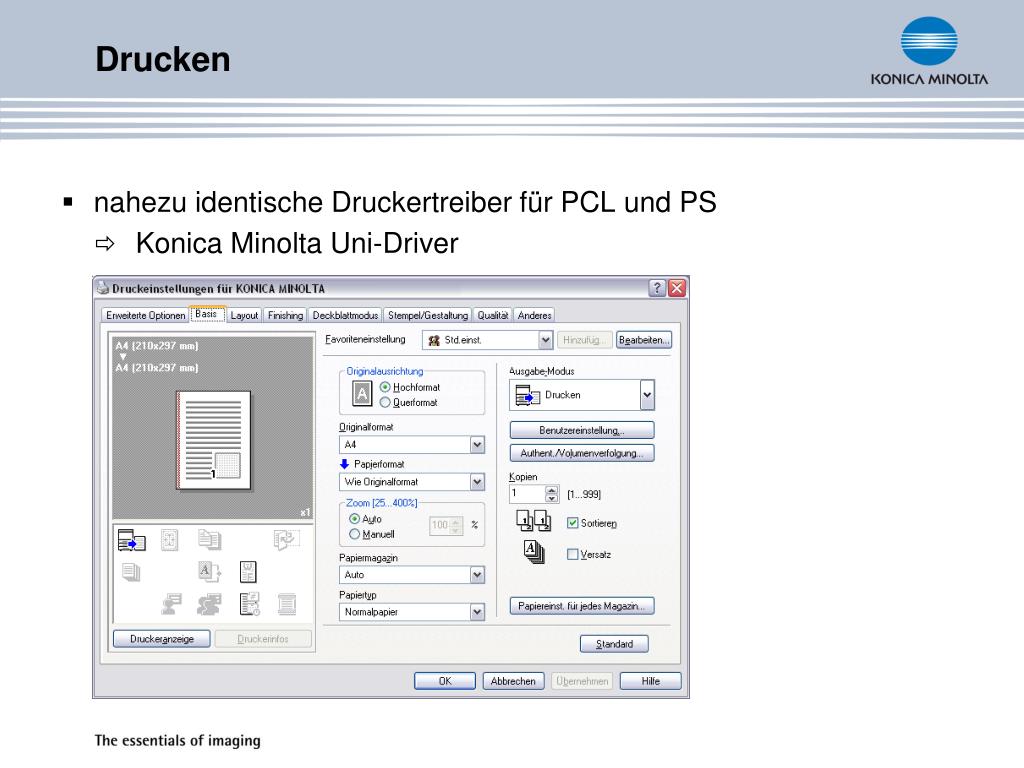Open the Papiertyp dropdown showing Normalpapier

coord(411,612)
